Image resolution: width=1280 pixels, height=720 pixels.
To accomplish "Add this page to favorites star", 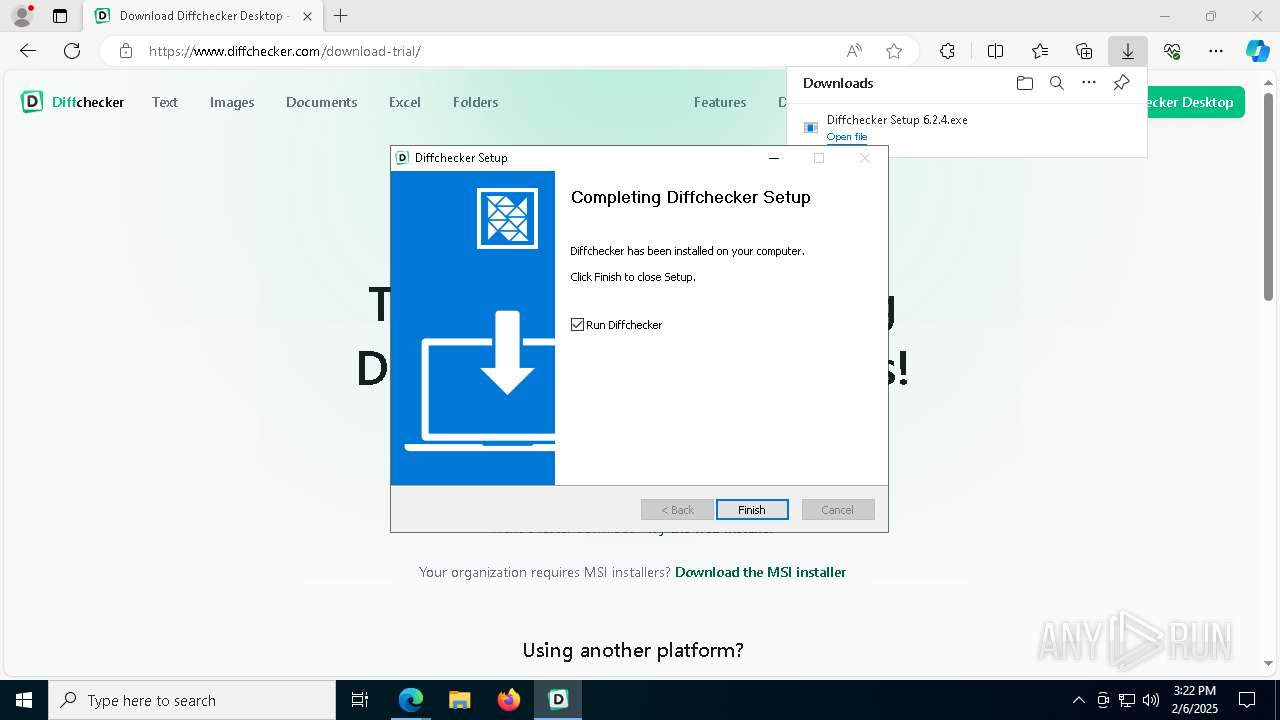I will (894, 51).
